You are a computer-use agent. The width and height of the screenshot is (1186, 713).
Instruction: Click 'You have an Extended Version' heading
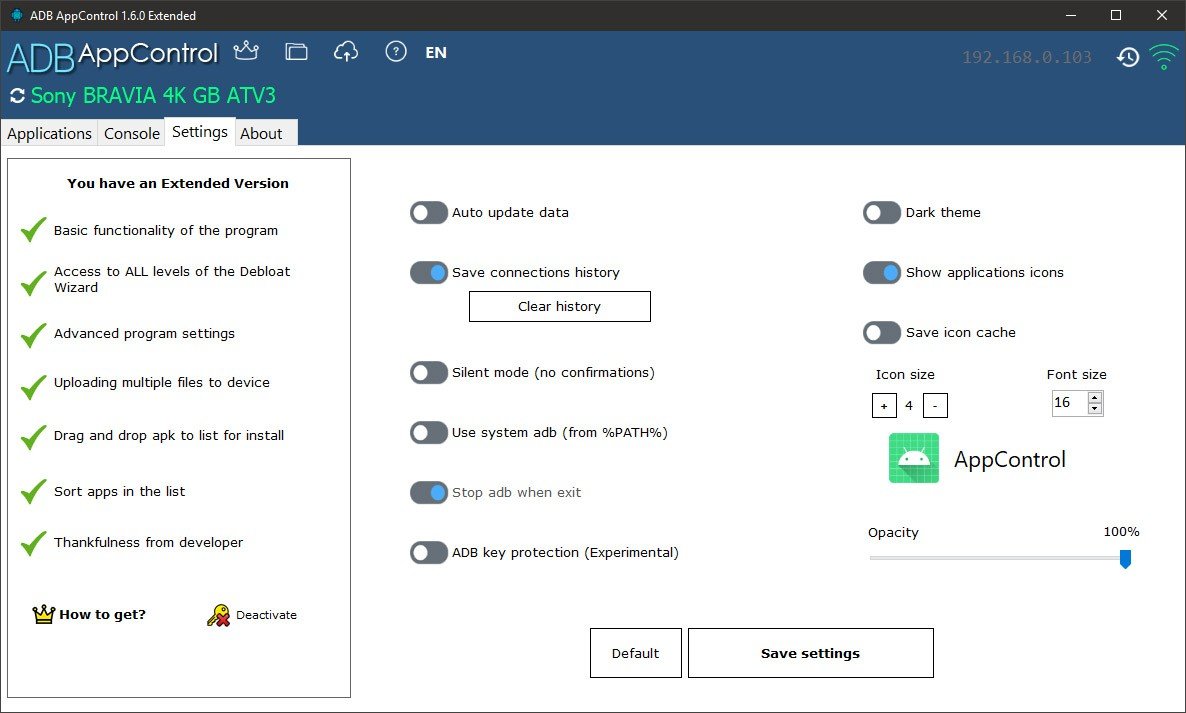(x=178, y=183)
